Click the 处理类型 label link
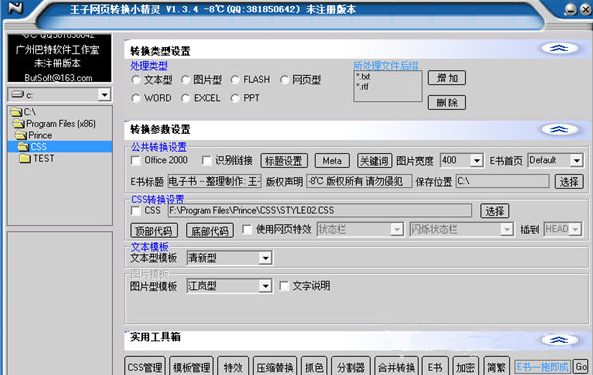 tap(149, 66)
